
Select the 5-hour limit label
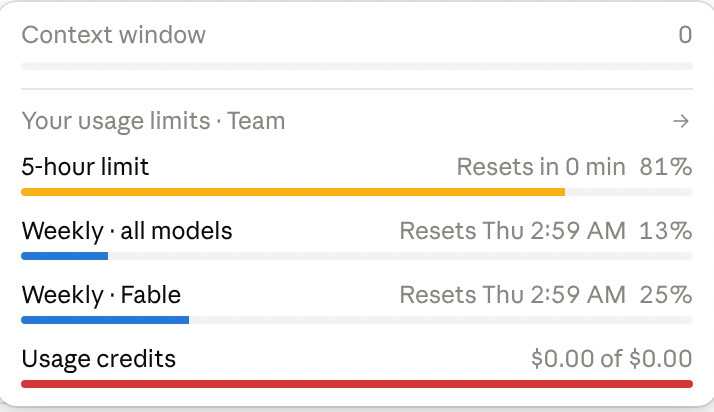85,167
